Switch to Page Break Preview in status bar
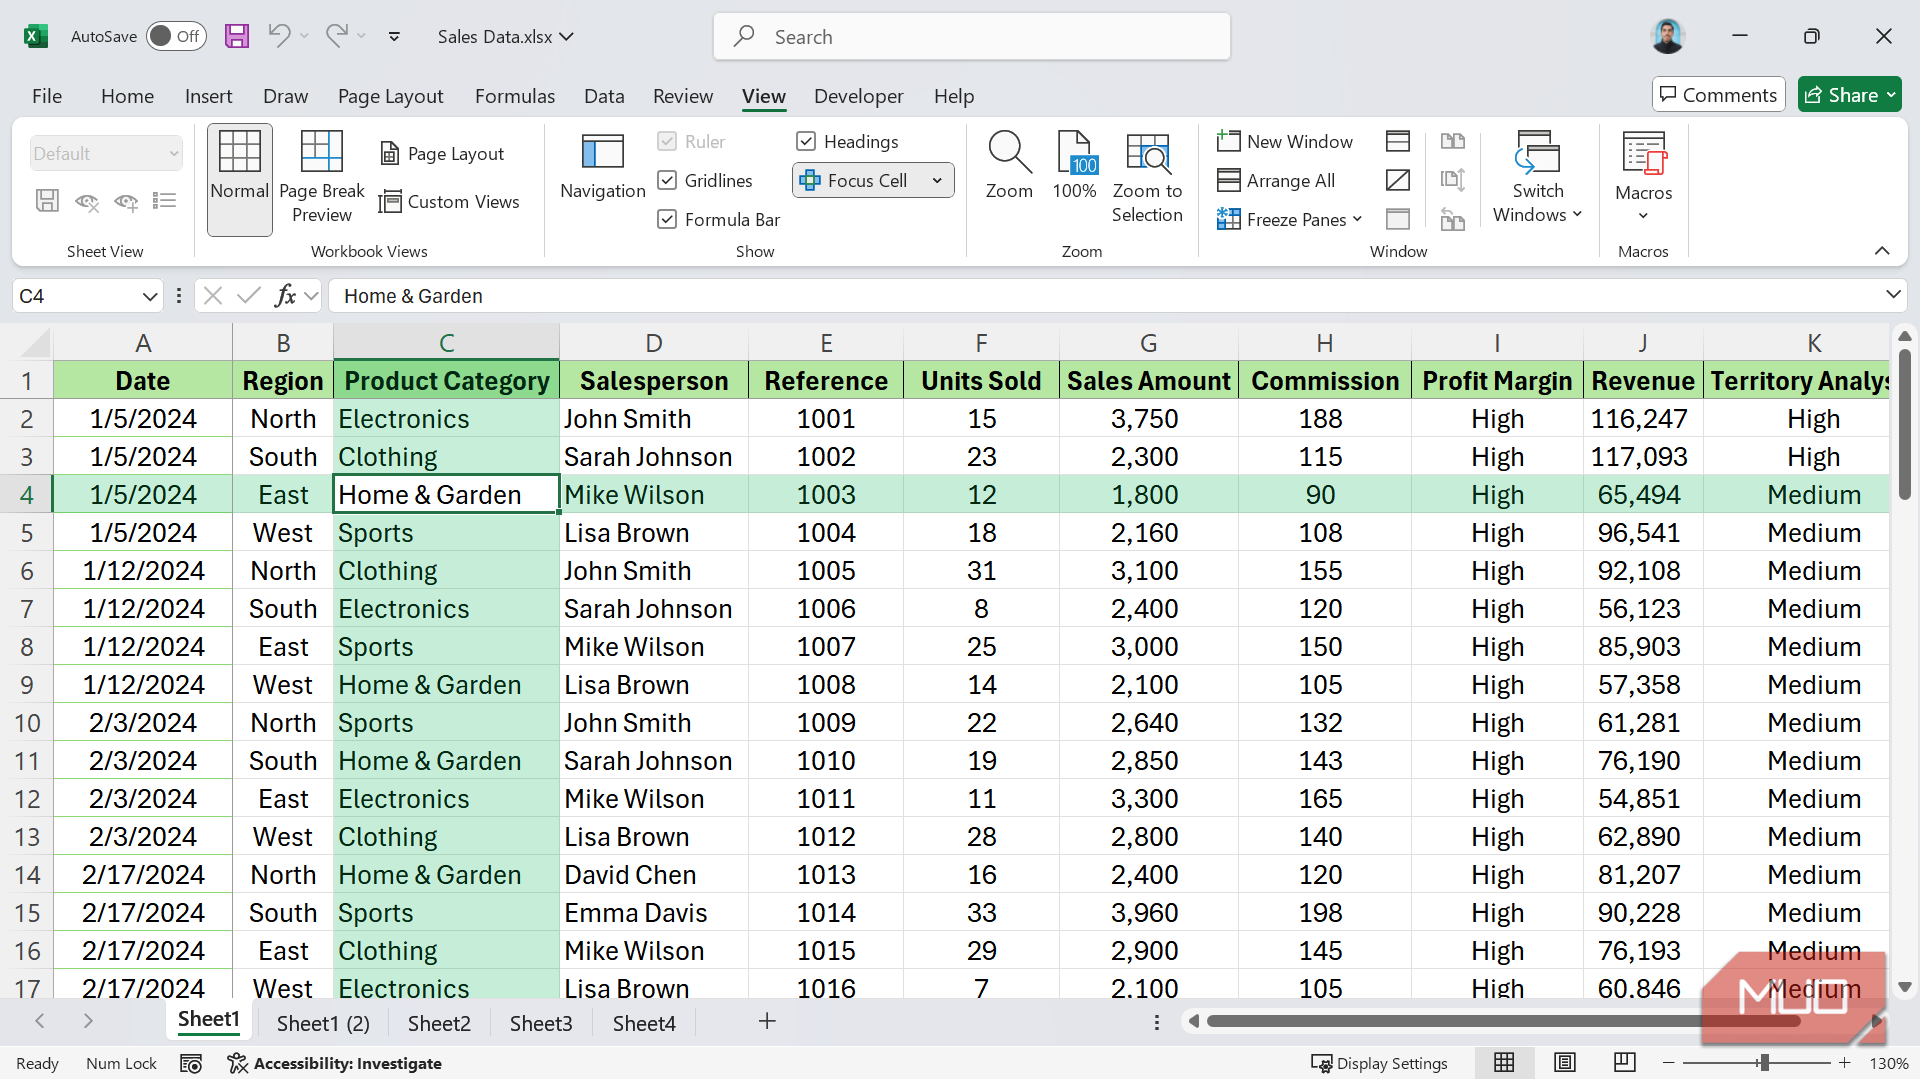Viewport: 1920px width, 1080px height. 1625,1063
